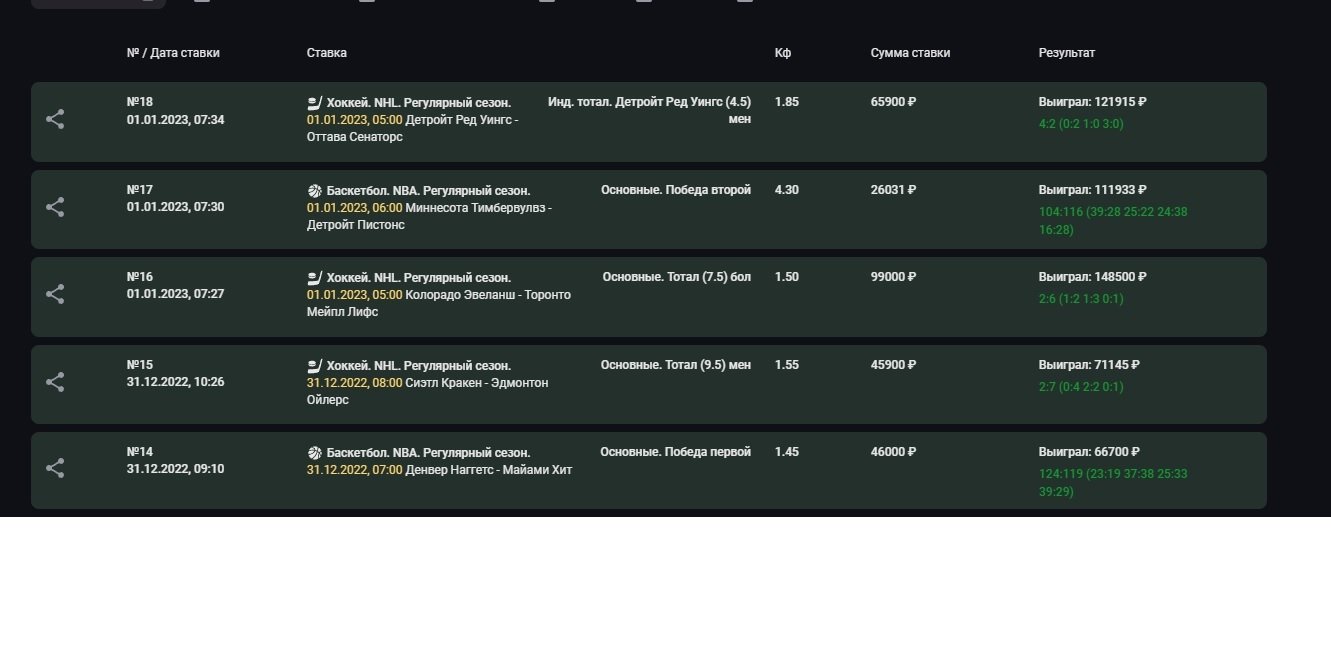Sort by the "№ / Дата ставки" column header
Screen dimensions: 1331x648
(173, 53)
